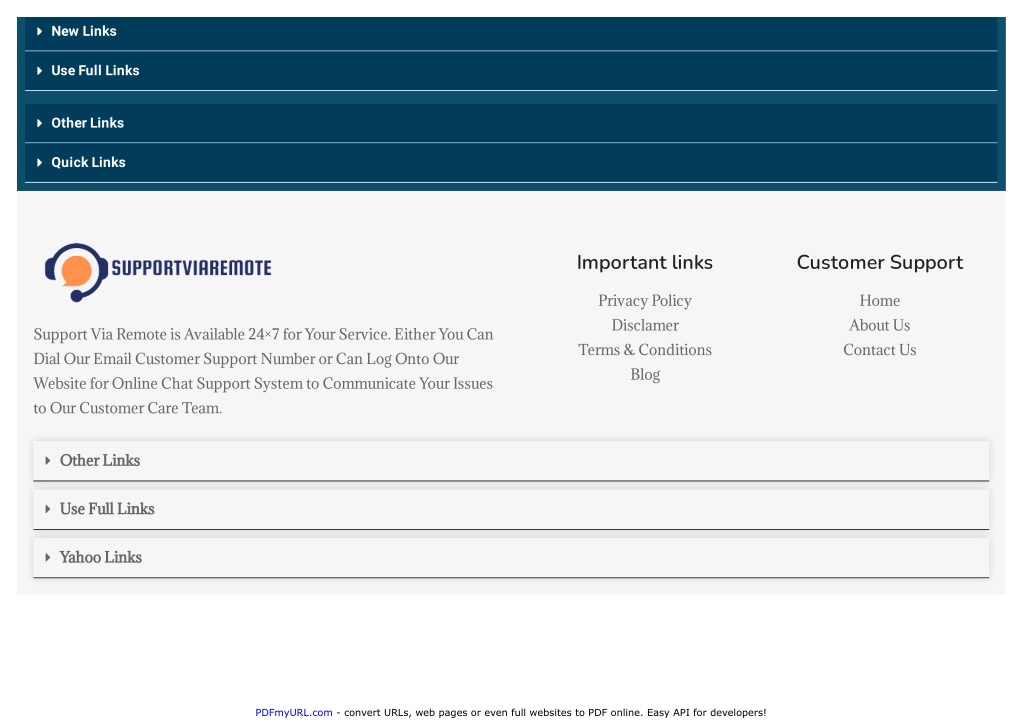The width and height of the screenshot is (1024, 723).
Task: Open the About Us link
Action: tap(879, 325)
